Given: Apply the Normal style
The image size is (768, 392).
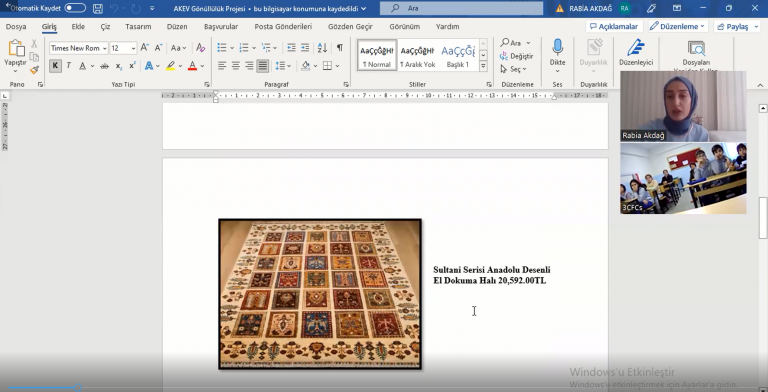Looking at the screenshot, I should tap(377, 55).
